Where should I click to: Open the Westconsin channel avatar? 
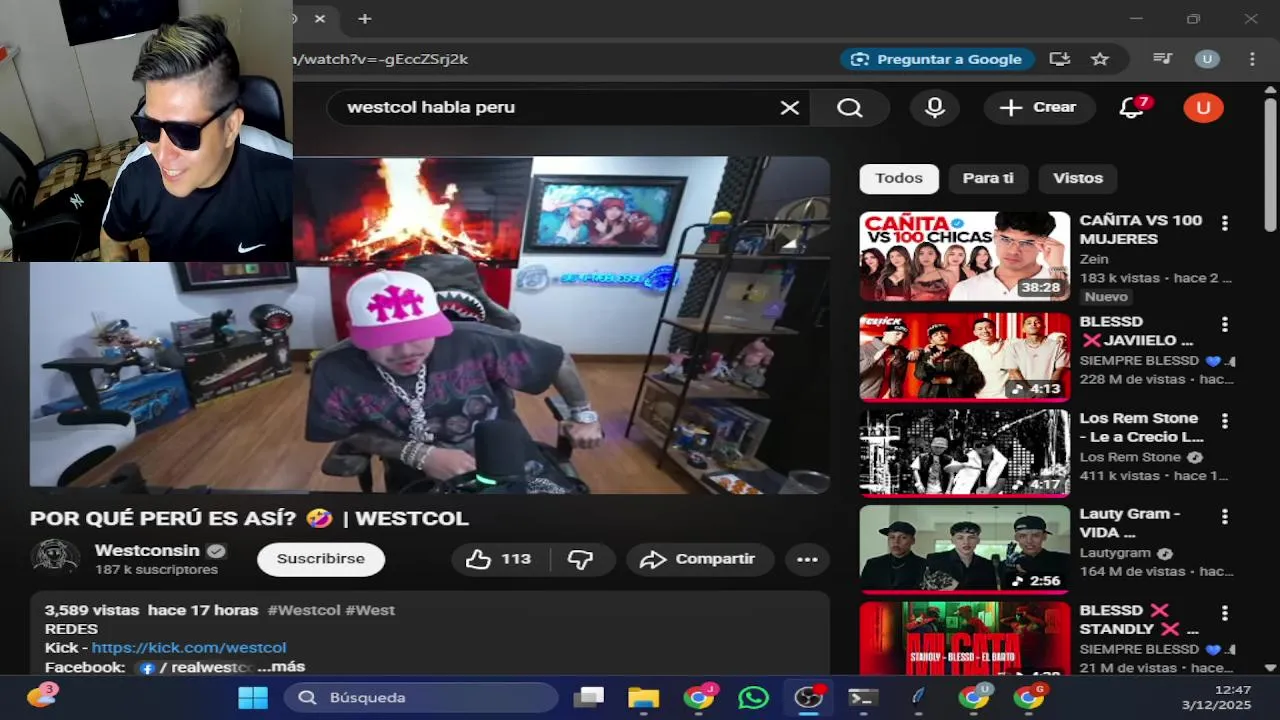(x=55, y=558)
